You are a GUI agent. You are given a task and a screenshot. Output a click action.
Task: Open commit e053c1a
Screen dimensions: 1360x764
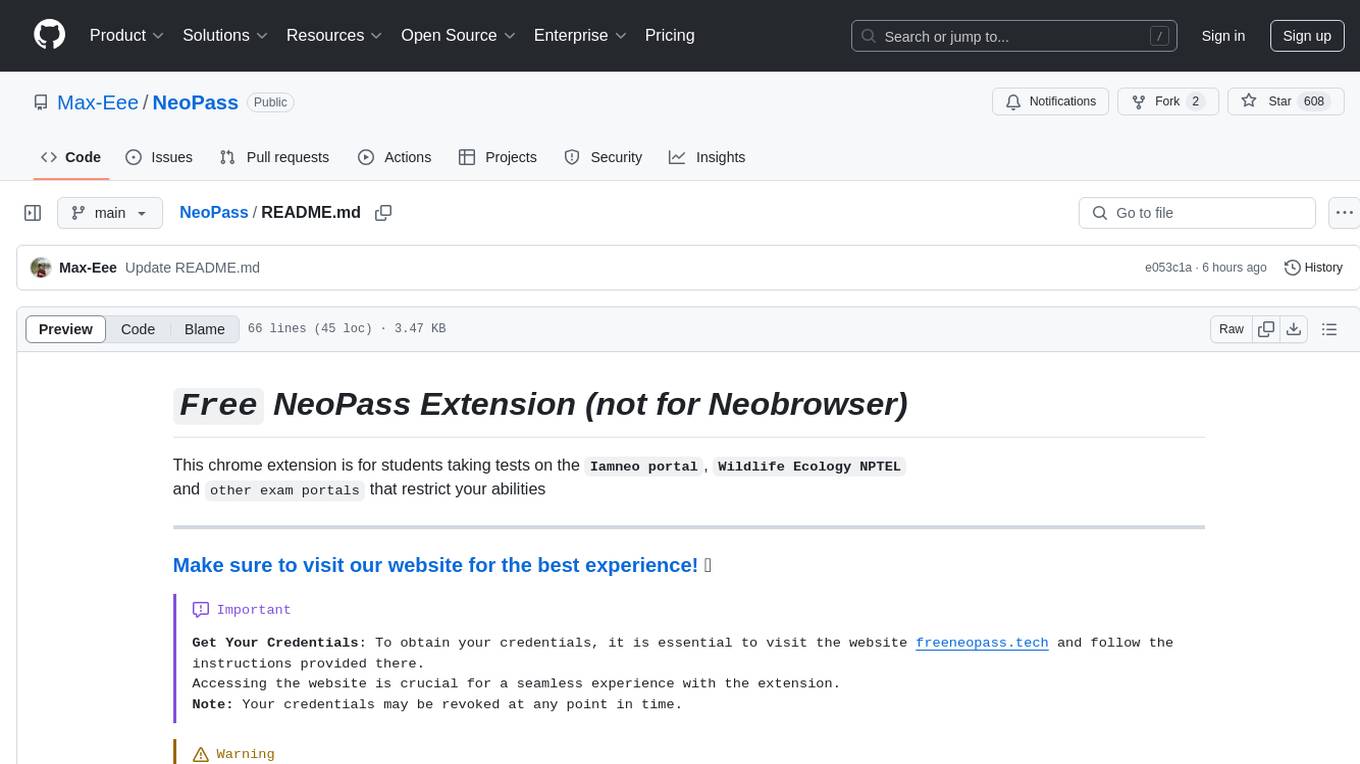pos(1168,268)
